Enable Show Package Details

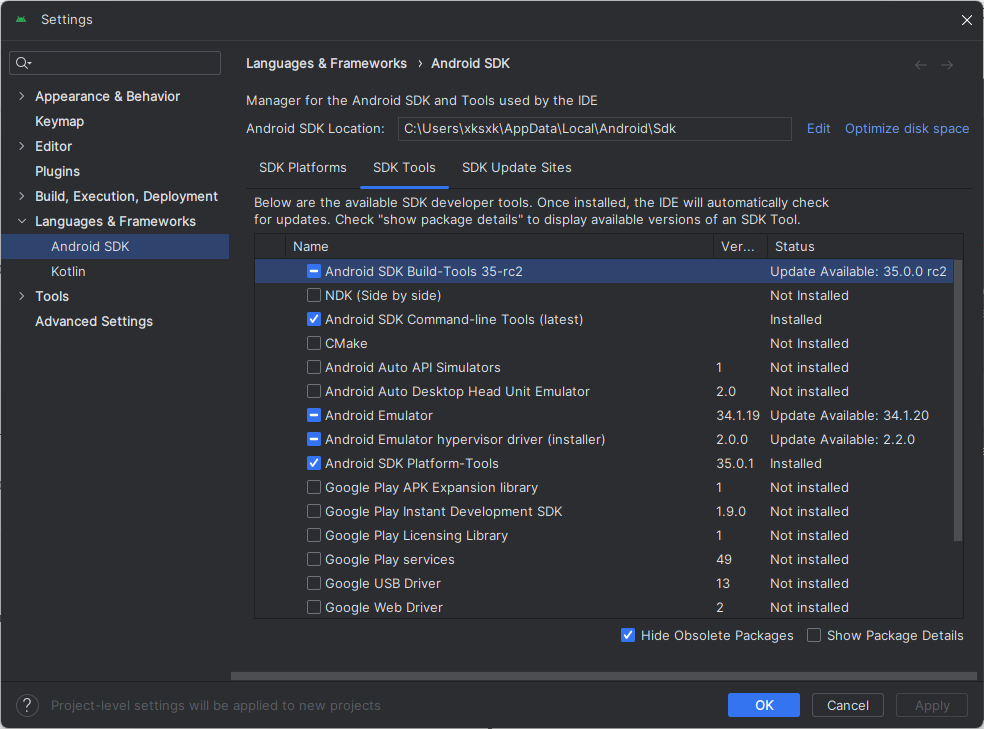tap(814, 635)
